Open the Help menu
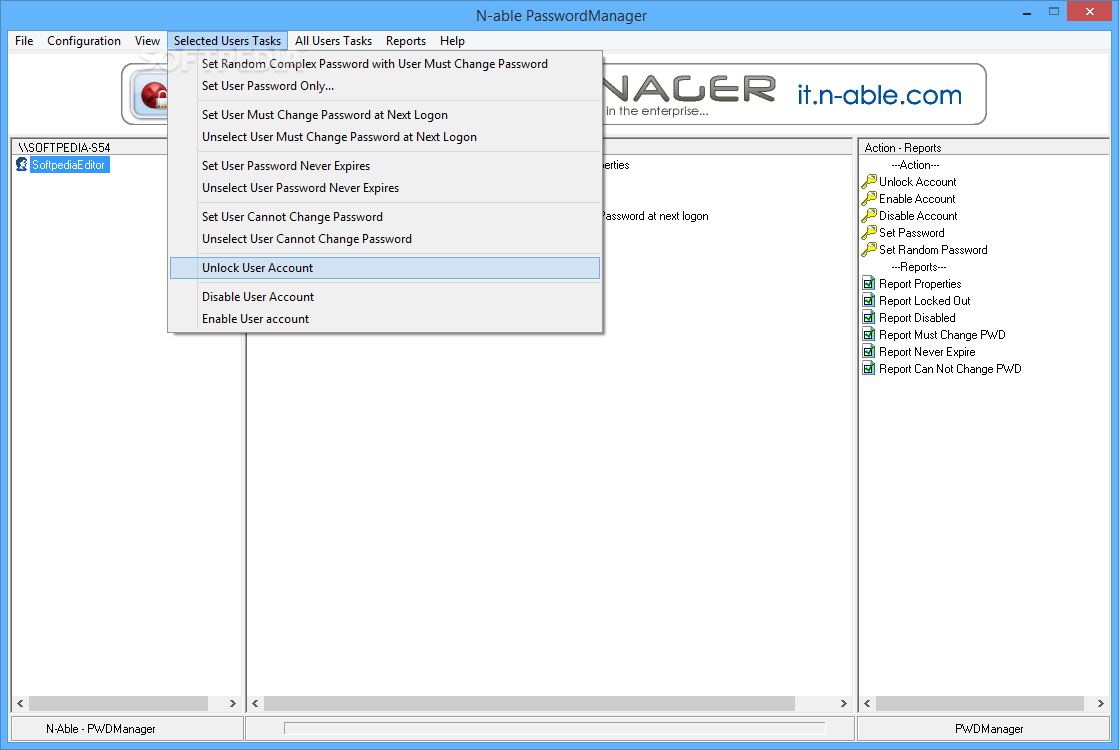This screenshot has width=1119, height=750. (x=452, y=41)
